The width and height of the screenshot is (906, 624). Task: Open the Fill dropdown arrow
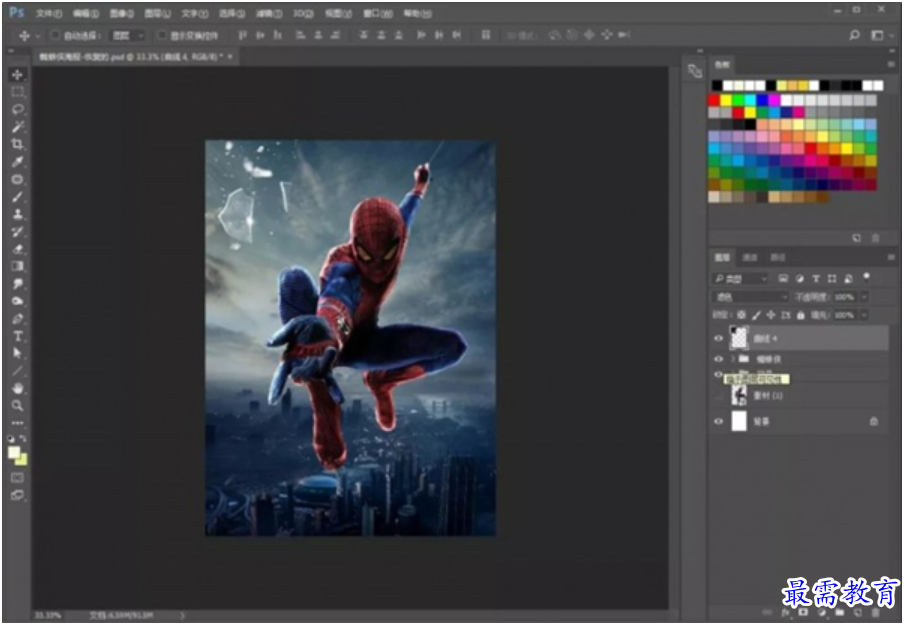(x=864, y=315)
